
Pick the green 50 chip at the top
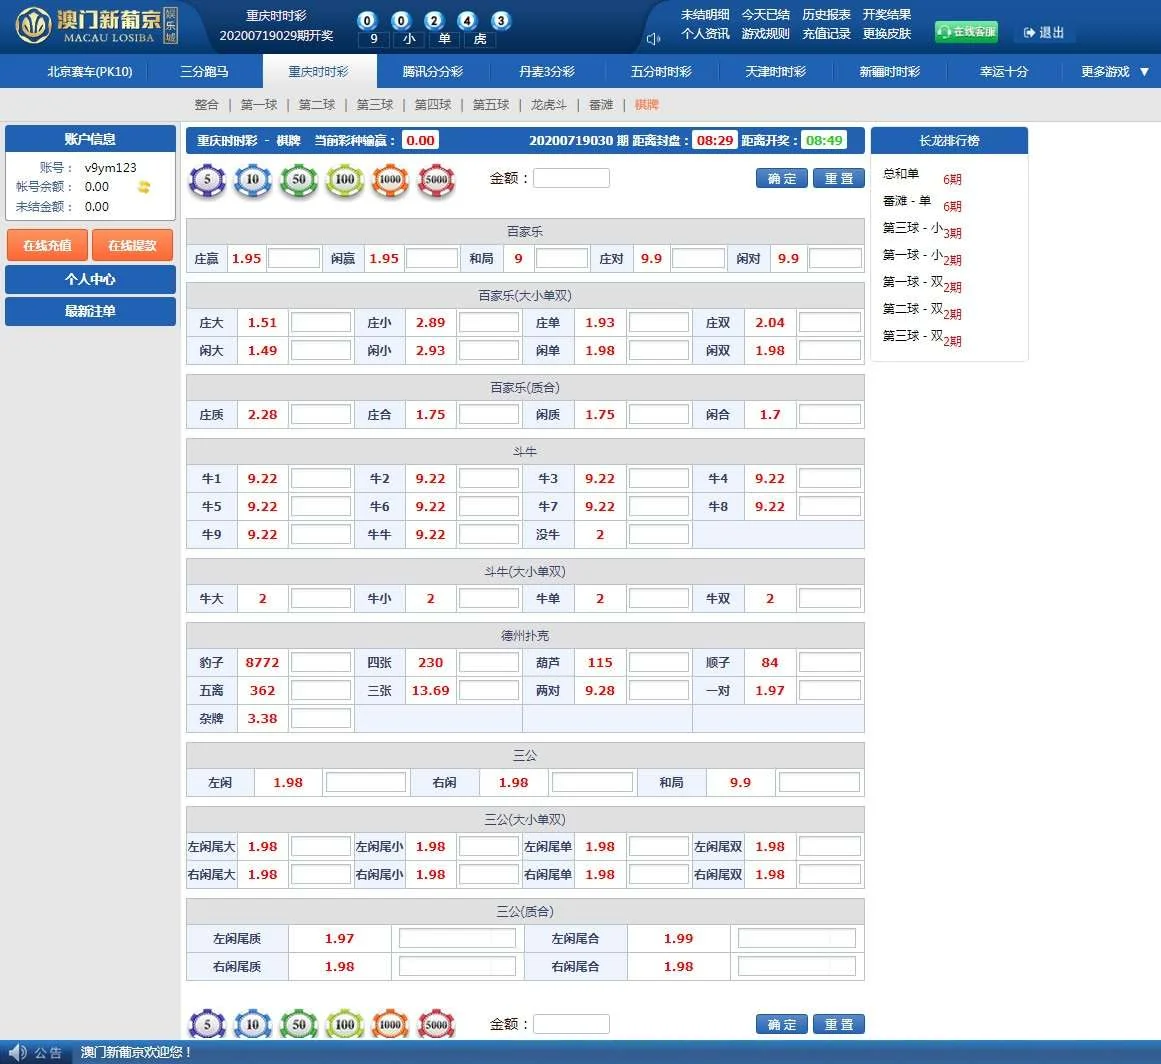pos(298,180)
